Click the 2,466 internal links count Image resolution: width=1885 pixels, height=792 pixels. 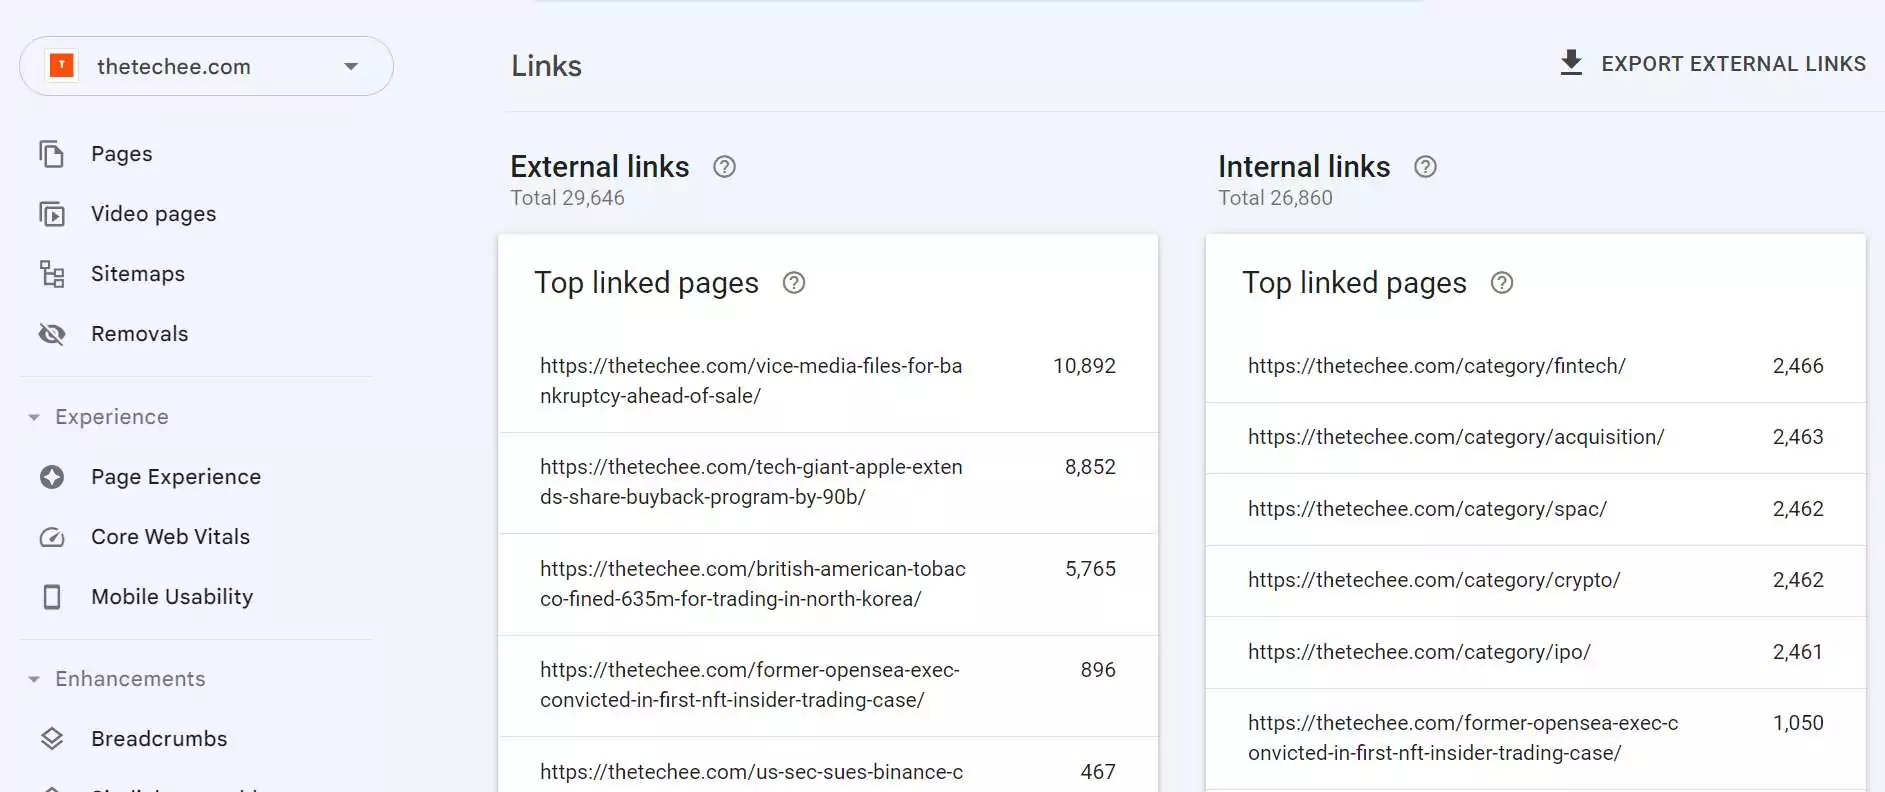click(x=1798, y=366)
